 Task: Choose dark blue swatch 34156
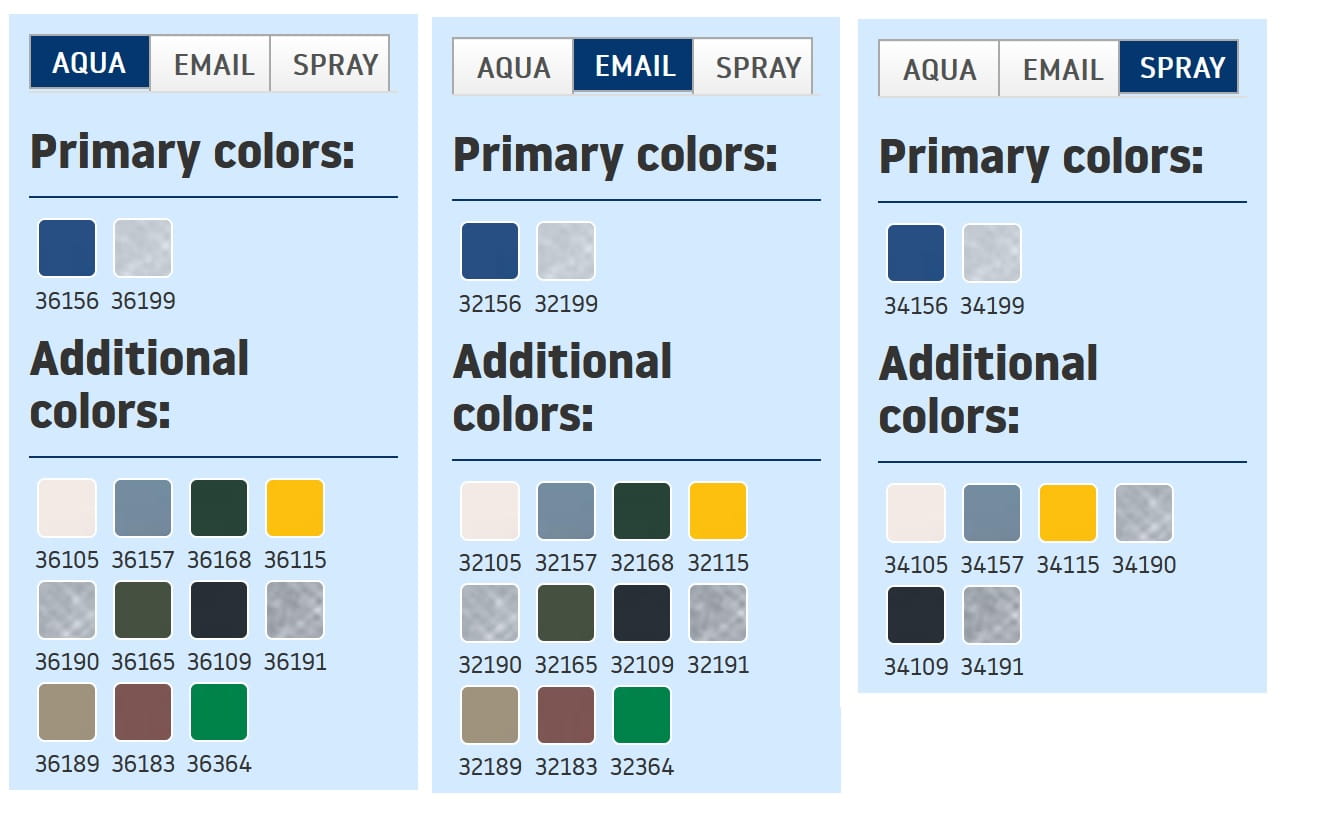916,253
